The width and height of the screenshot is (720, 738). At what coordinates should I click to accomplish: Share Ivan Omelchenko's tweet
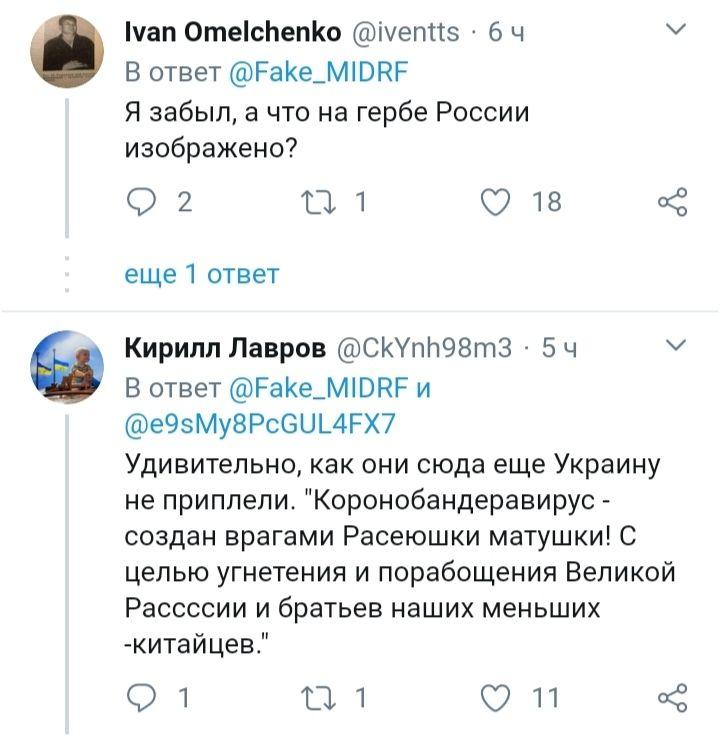[672, 202]
